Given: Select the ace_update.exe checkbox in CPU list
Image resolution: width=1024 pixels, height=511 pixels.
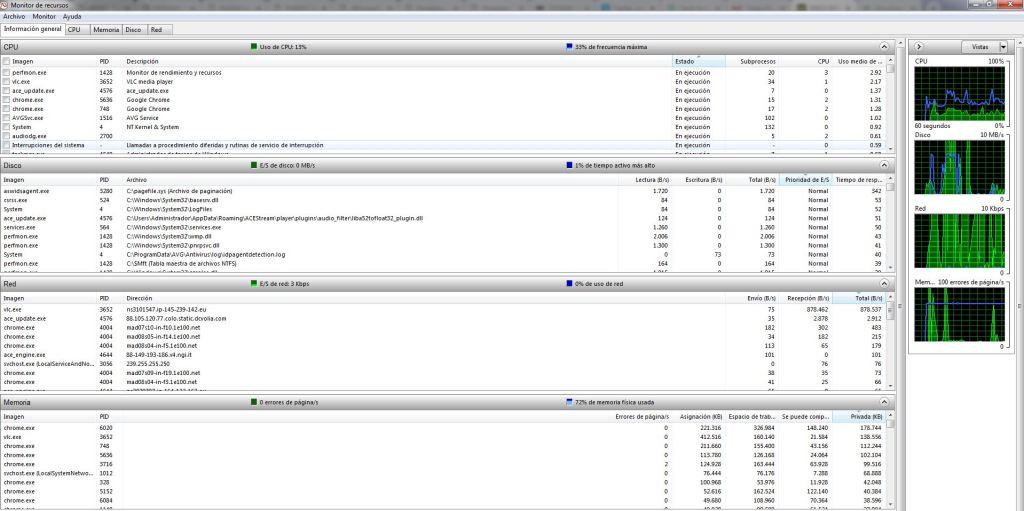Looking at the screenshot, I should pyautogui.click(x=7, y=91).
